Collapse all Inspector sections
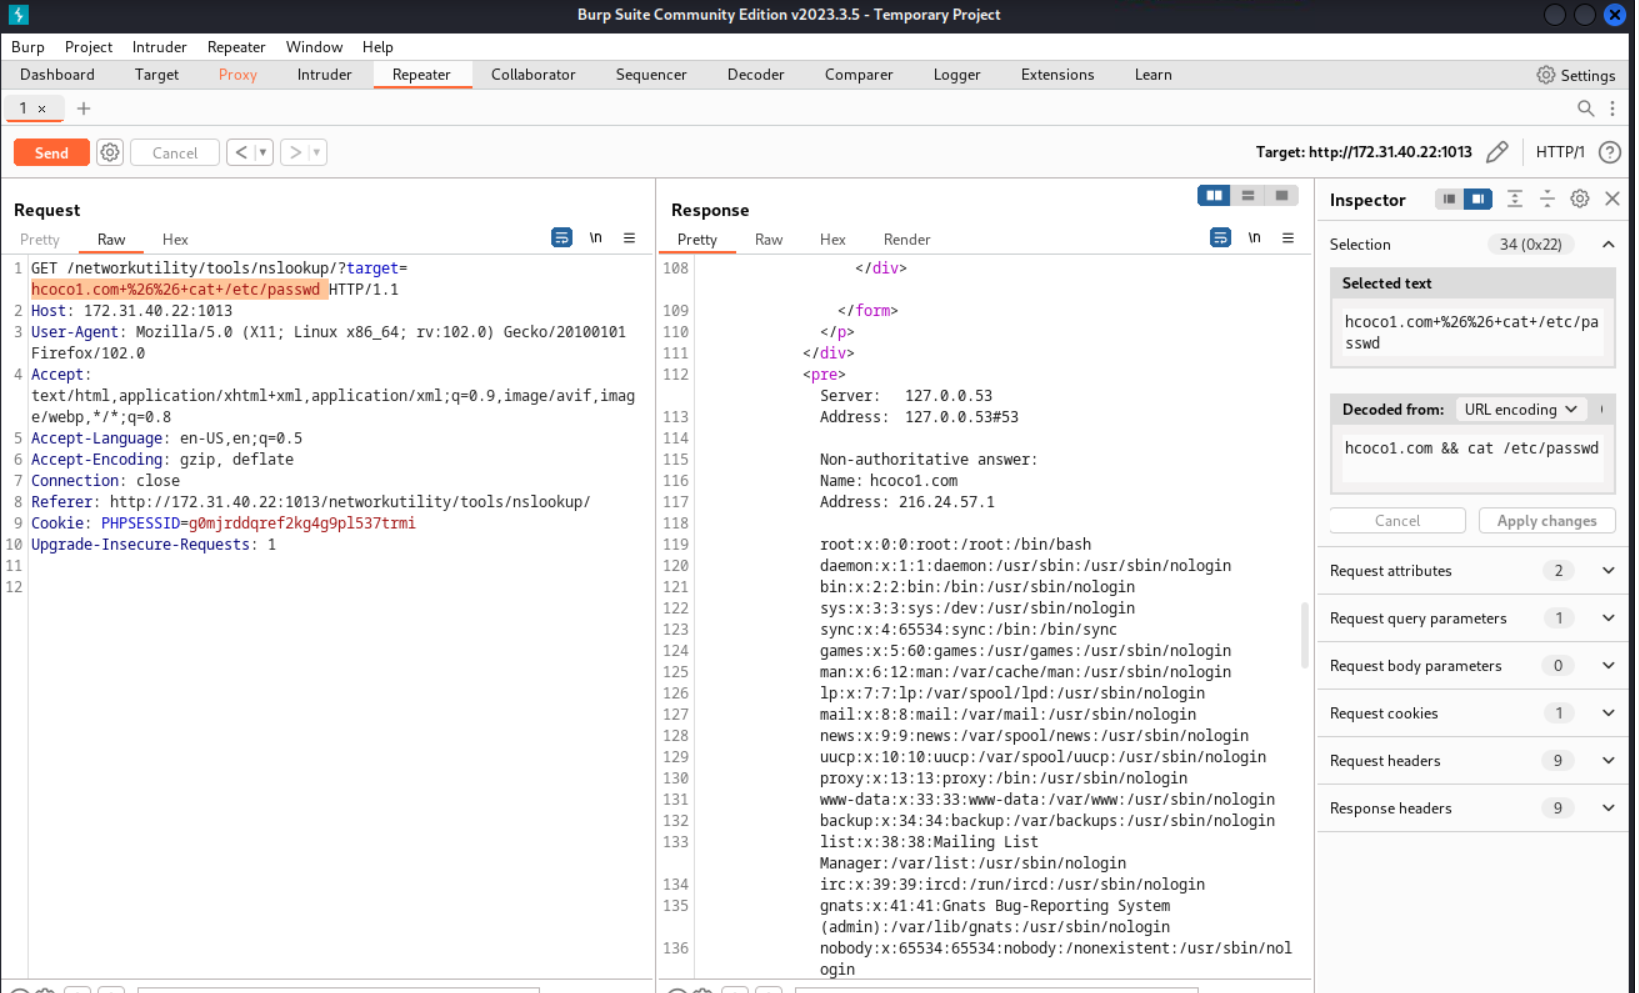1639x993 pixels. coord(1547,199)
